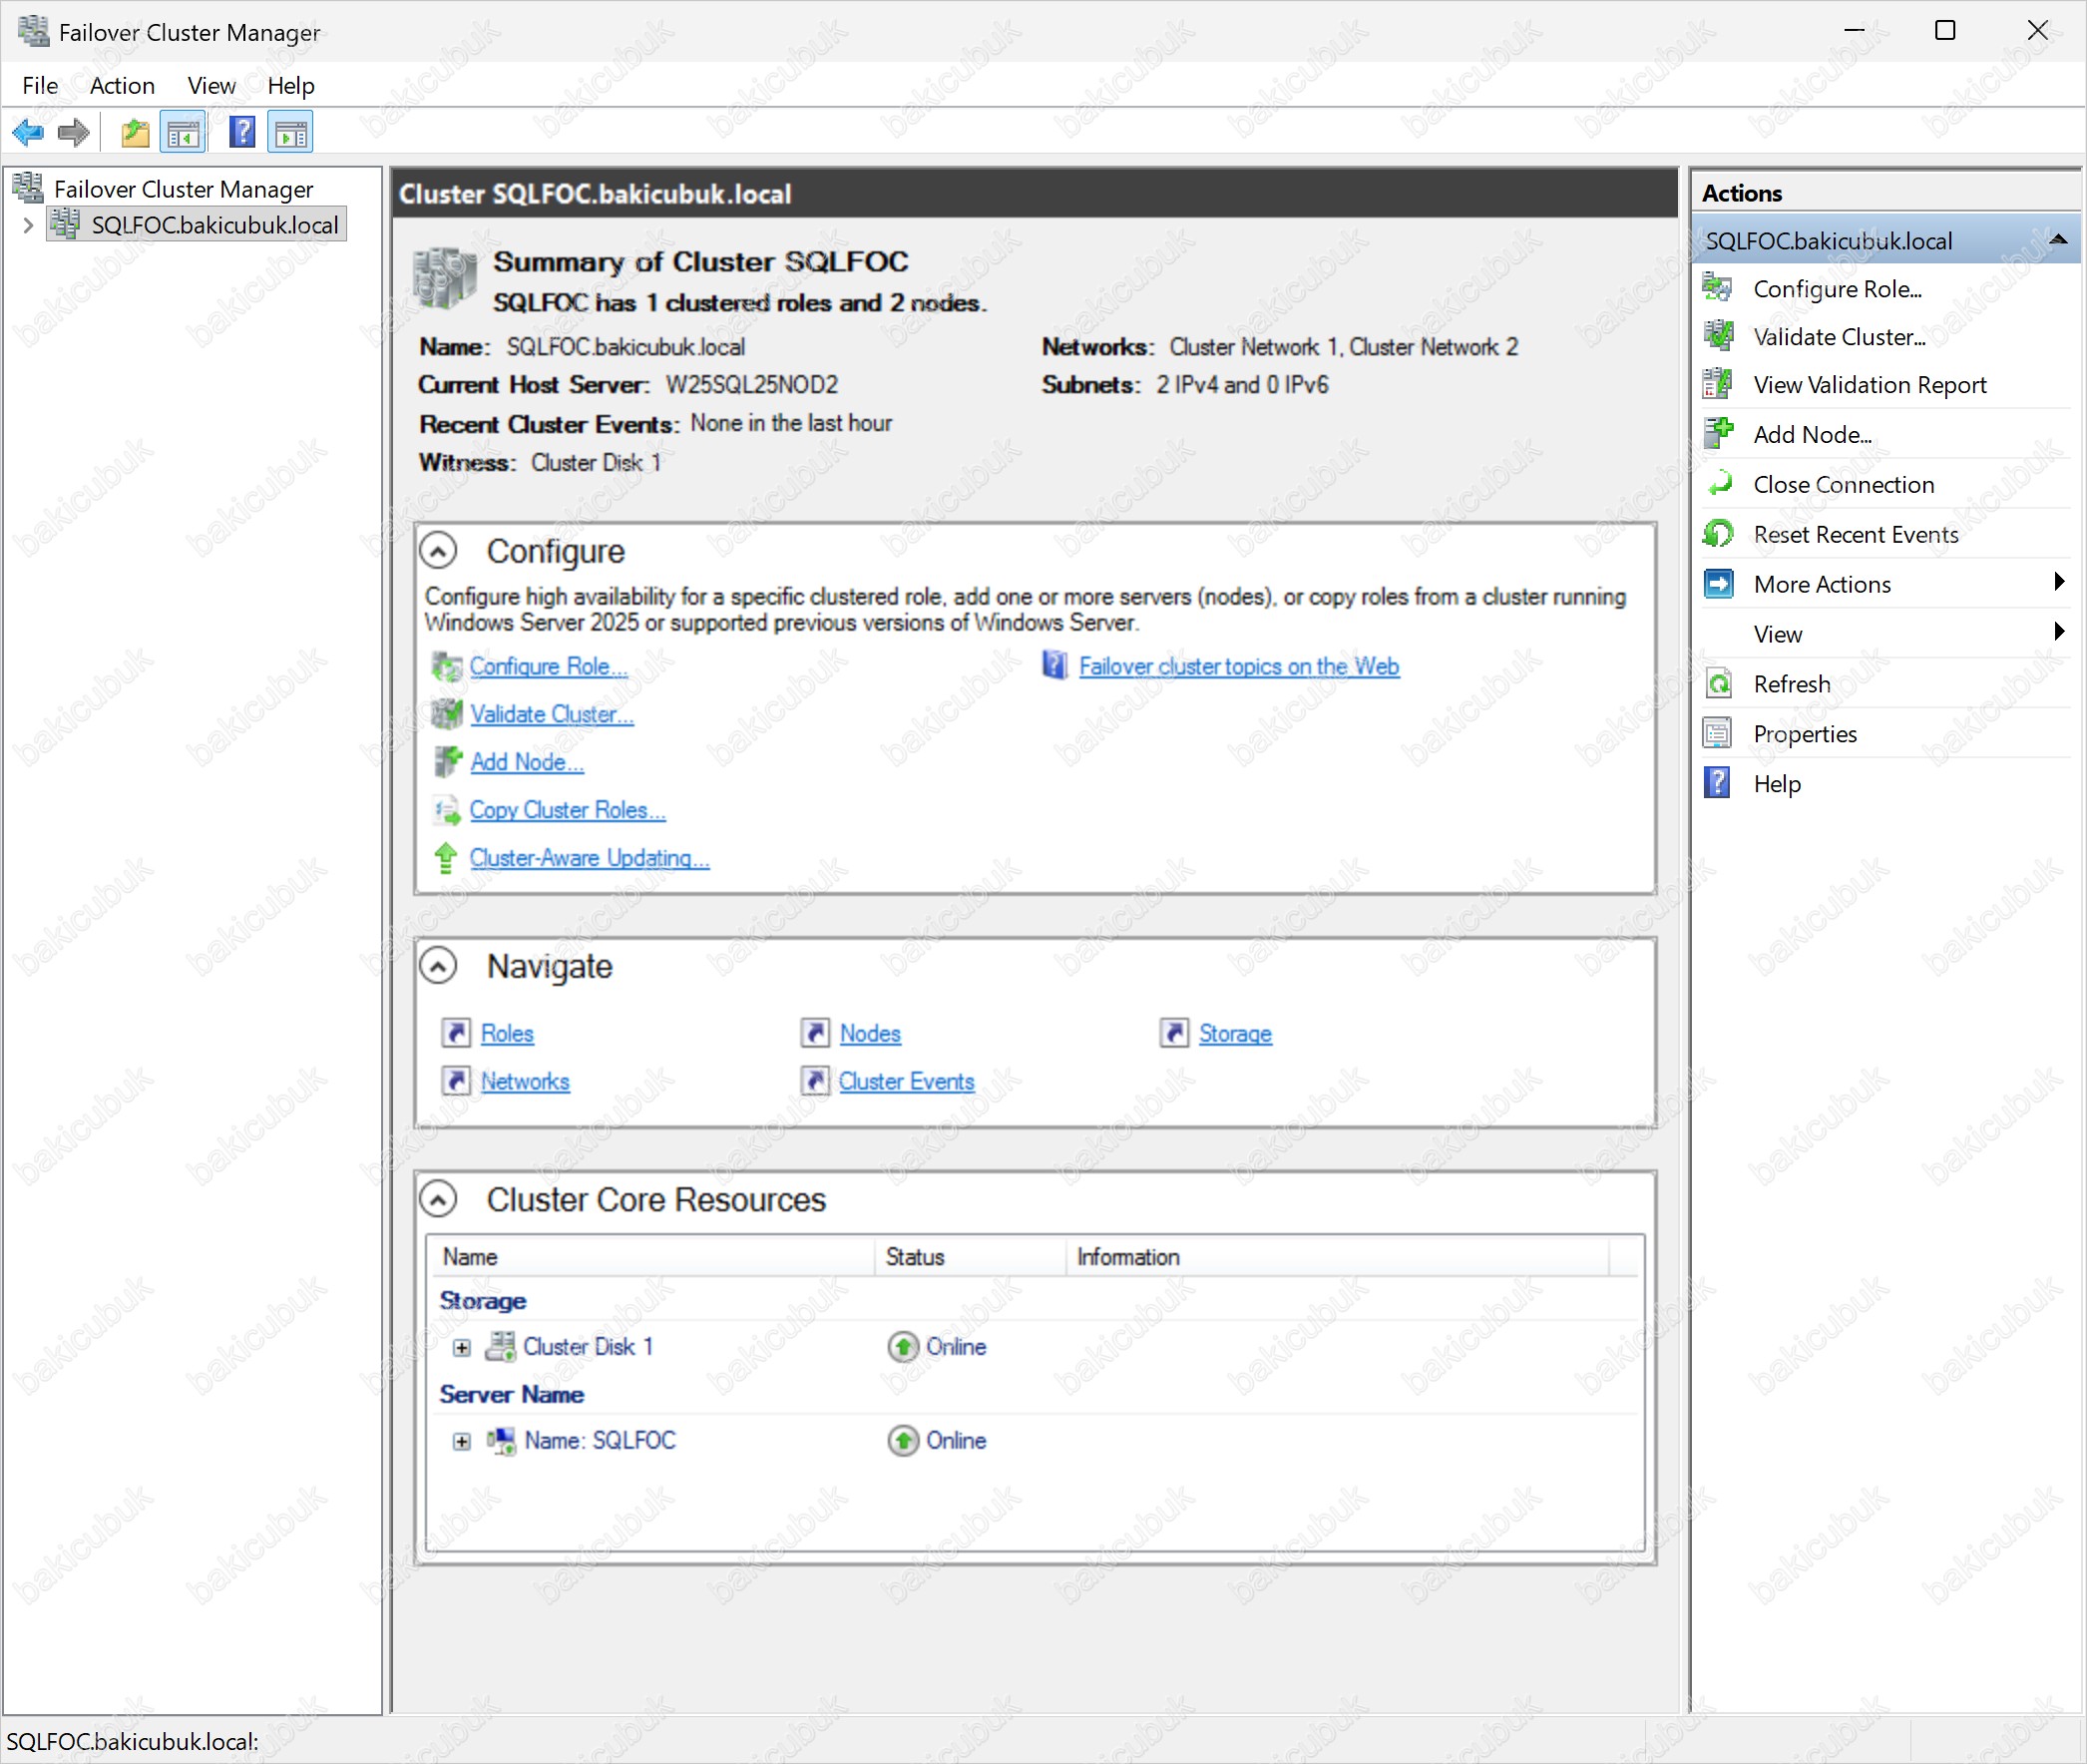Click the Back arrow toolbar icon
This screenshot has width=2087, height=1764.
pos(27,132)
